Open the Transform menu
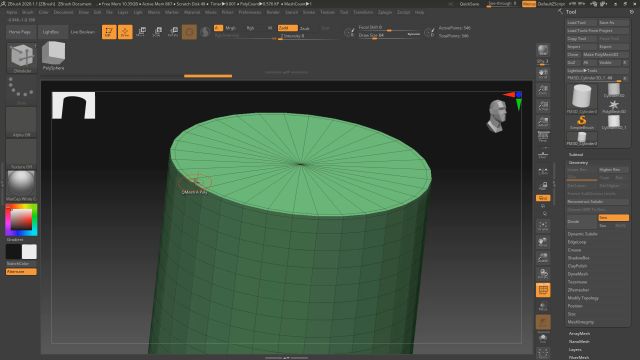The width and height of the screenshot is (640, 360). (363, 12)
